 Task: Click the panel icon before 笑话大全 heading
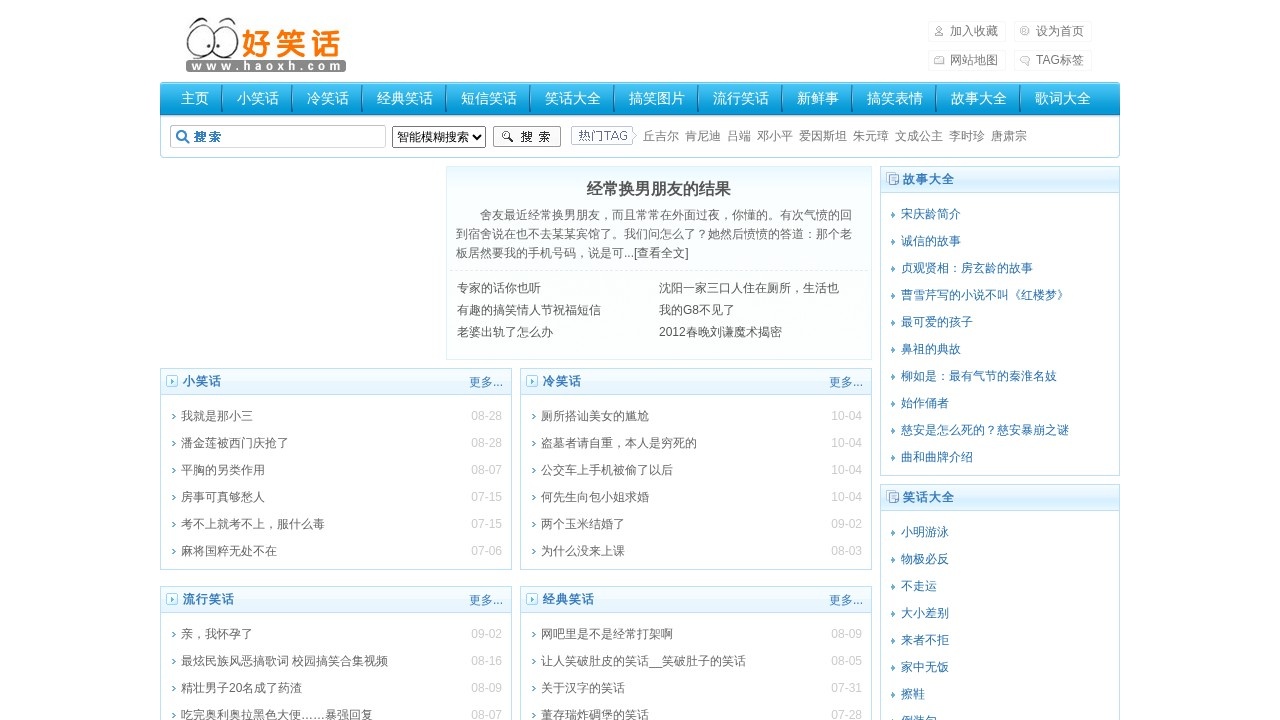click(x=892, y=497)
